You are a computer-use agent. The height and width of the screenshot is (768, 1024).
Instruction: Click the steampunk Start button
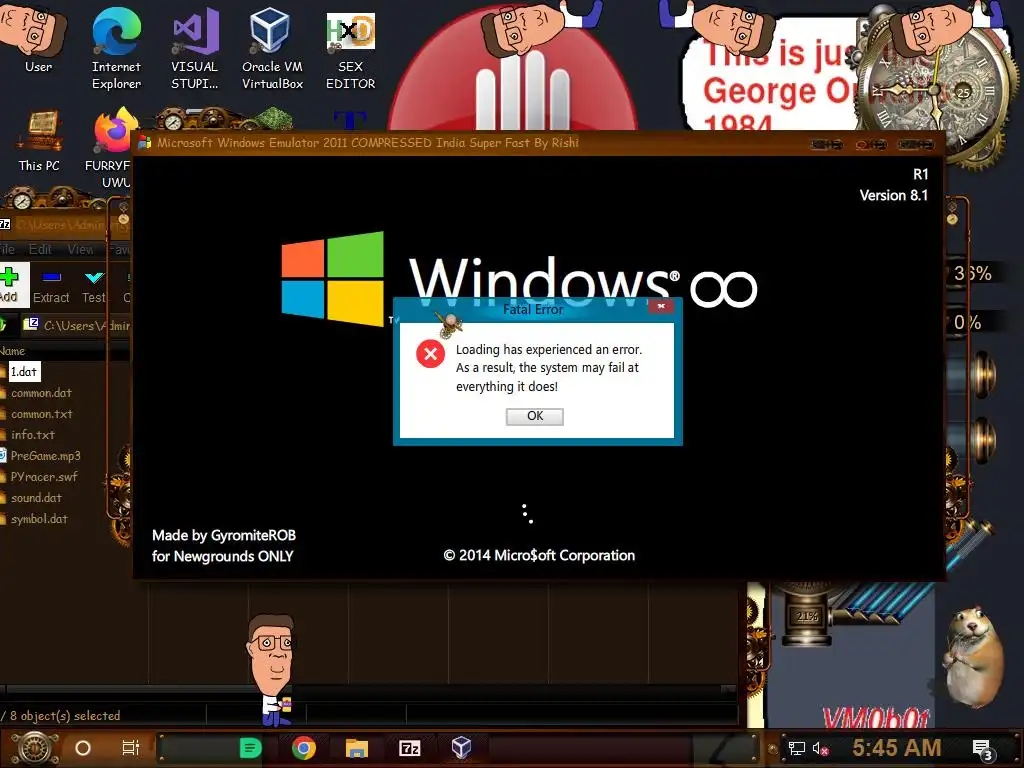pos(34,748)
